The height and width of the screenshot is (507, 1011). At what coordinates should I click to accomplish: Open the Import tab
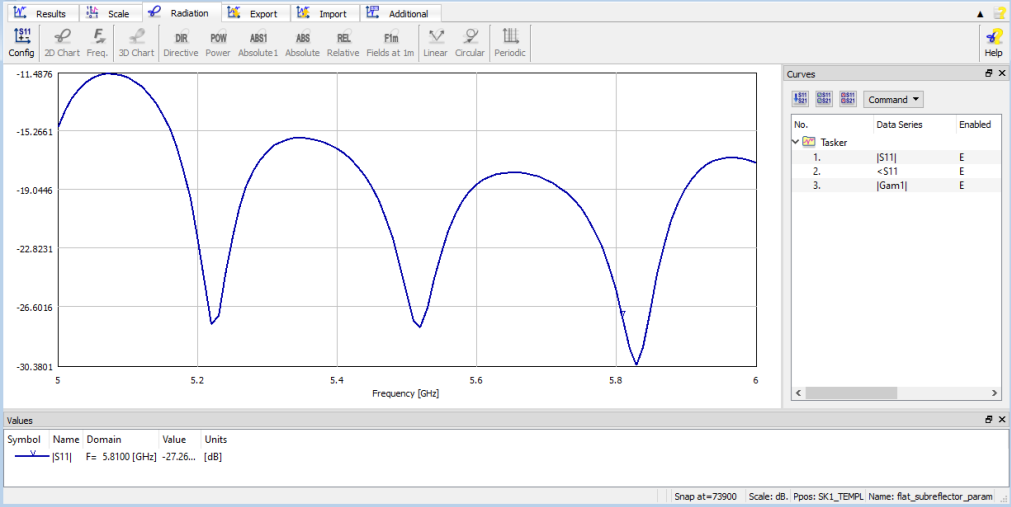pos(324,14)
